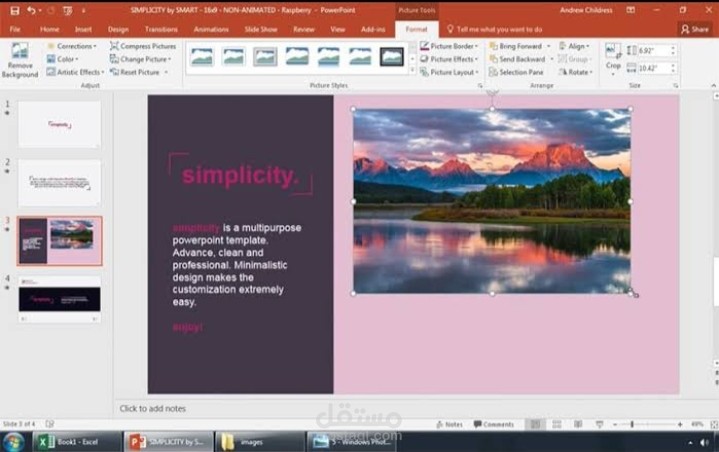Switch to the Home tab
This screenshot has width=719, height=452.
pyautogui.click(x=50, y=29)
